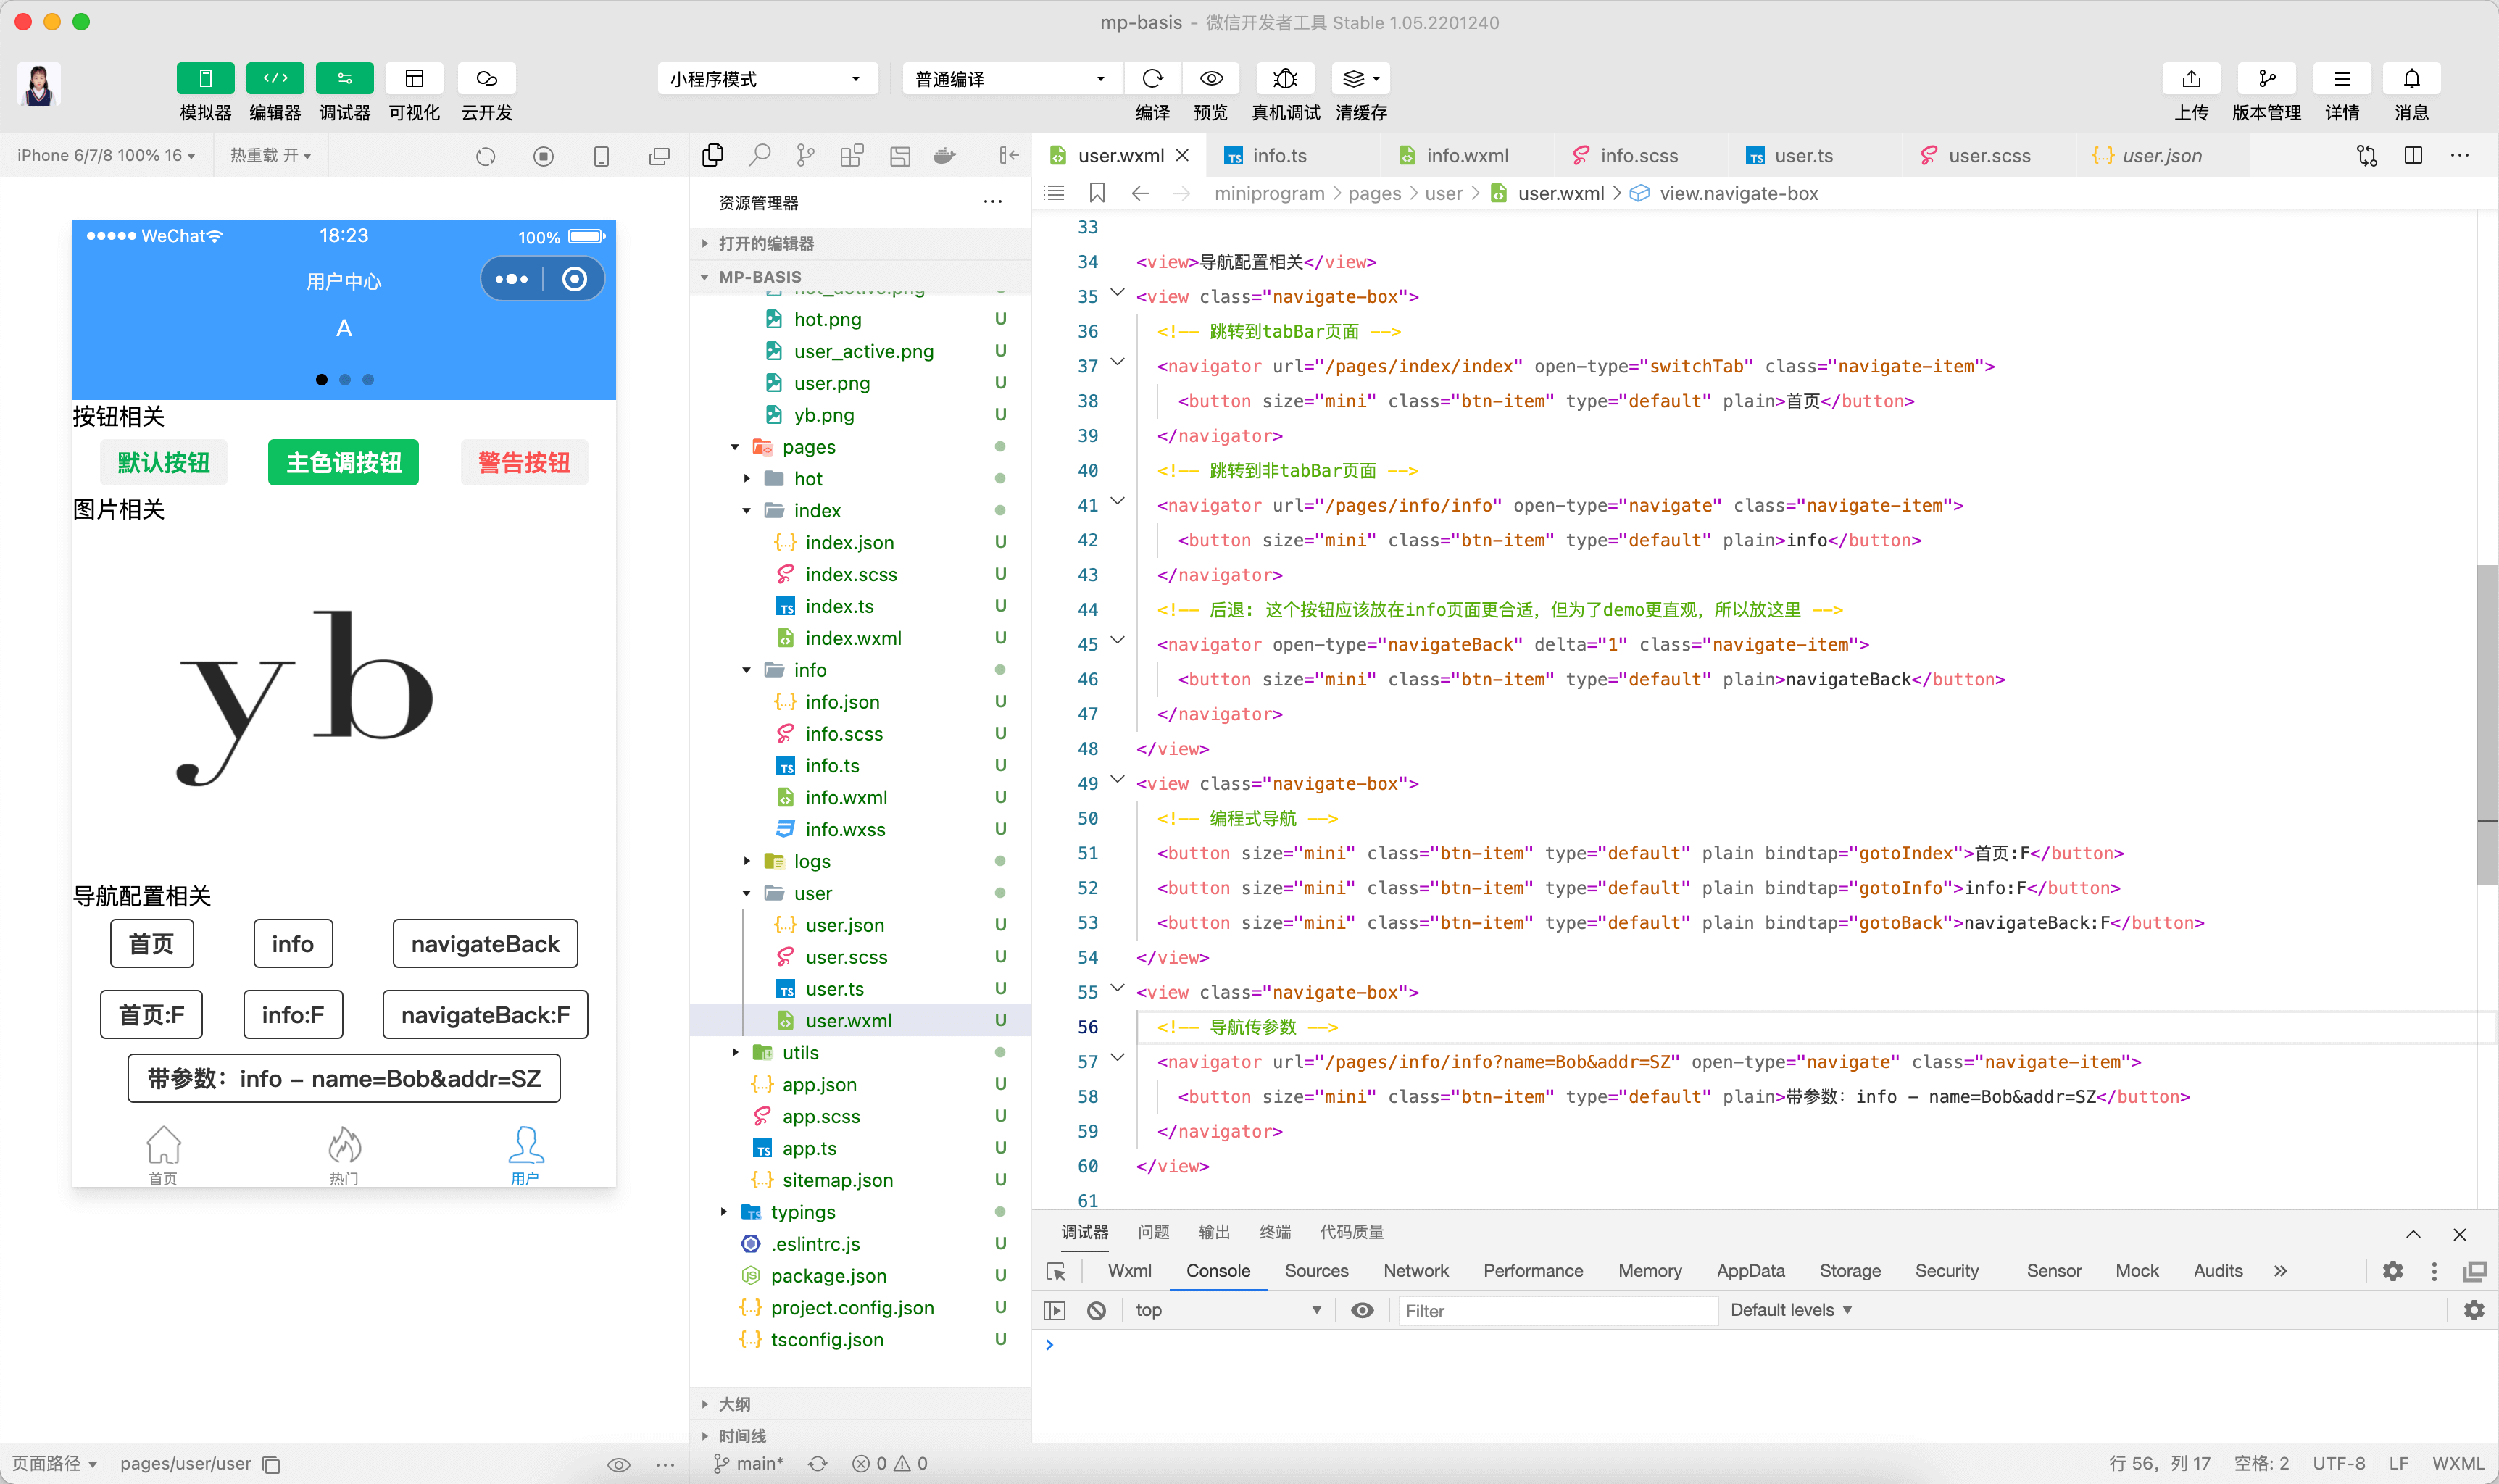Tap the warning button in simulator
This screenshot has height=1484, width=2499.
click(524, 463)
